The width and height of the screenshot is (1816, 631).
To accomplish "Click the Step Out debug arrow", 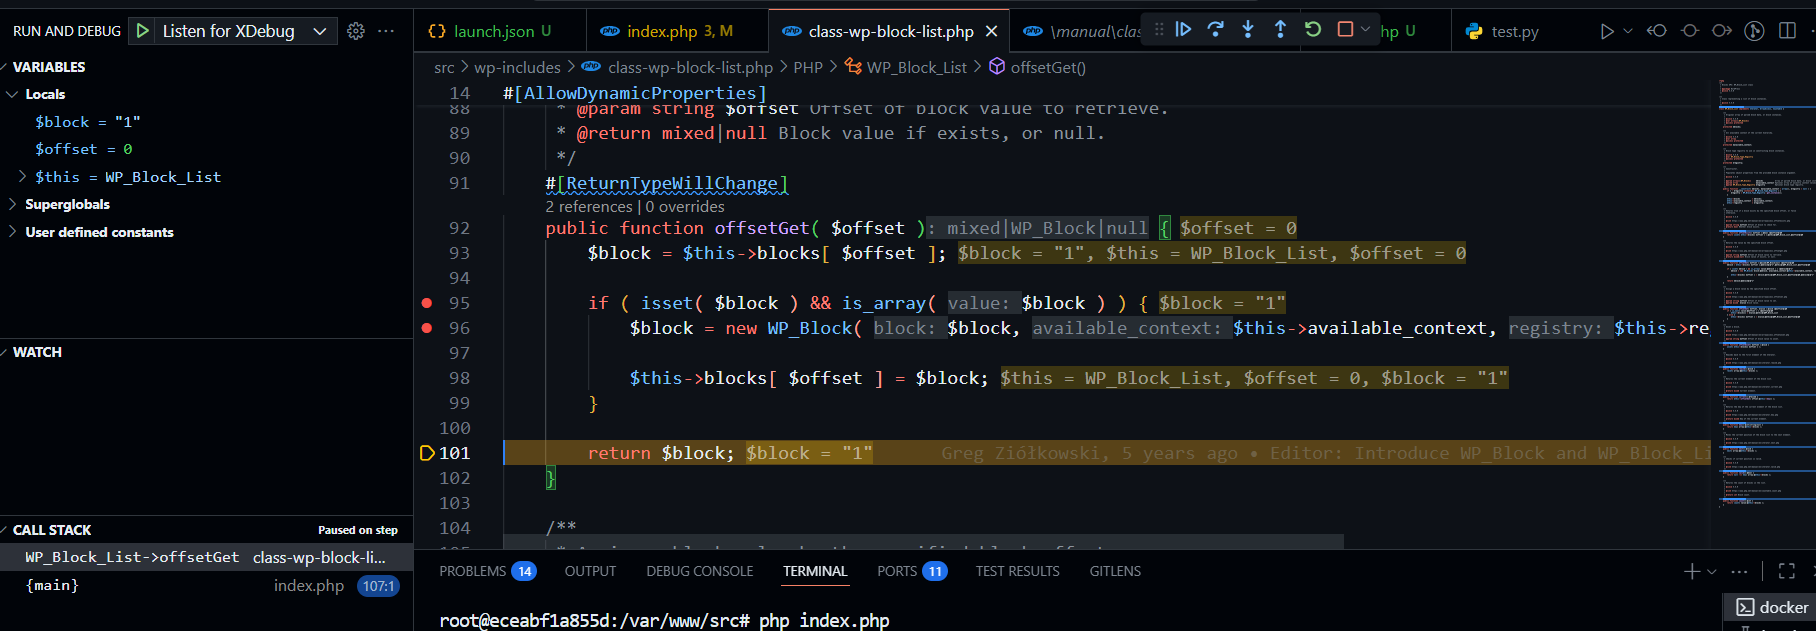I will 1280,30.
